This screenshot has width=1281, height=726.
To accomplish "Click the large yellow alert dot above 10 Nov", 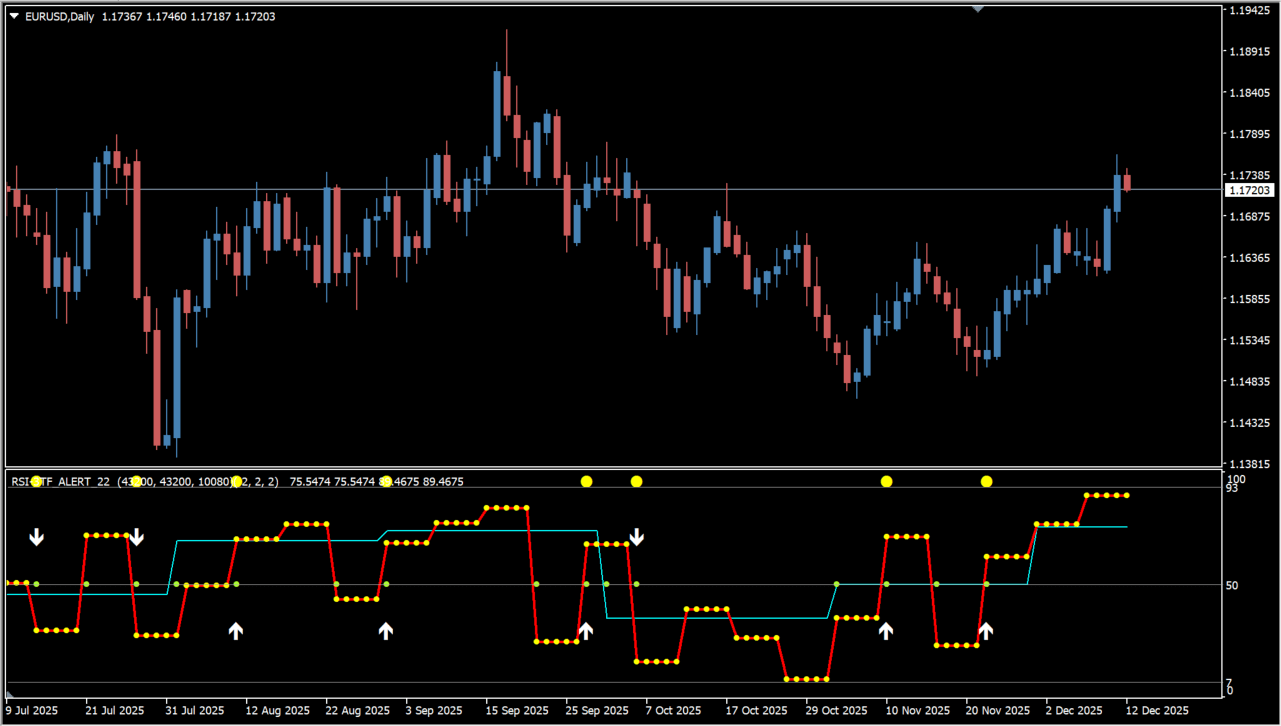I will coord(886,482).
